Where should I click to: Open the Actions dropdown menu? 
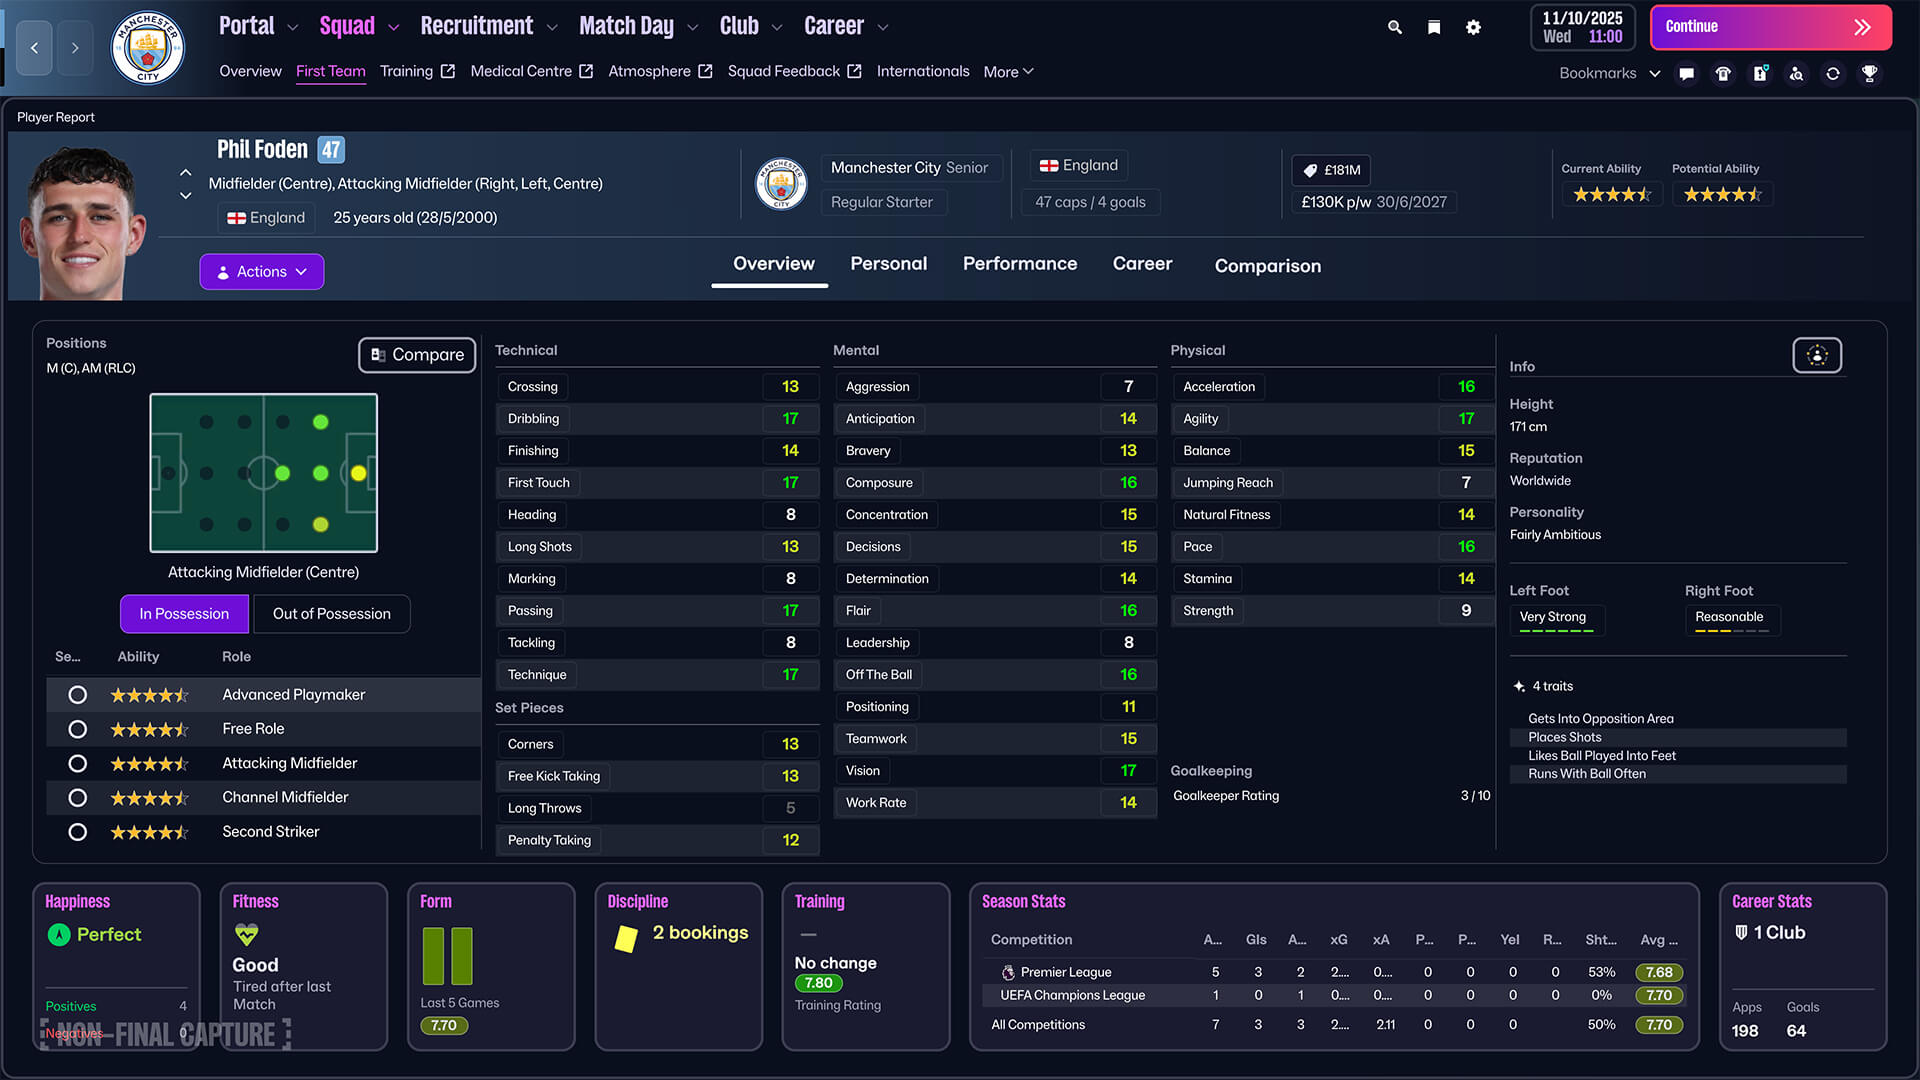point(261,271)
